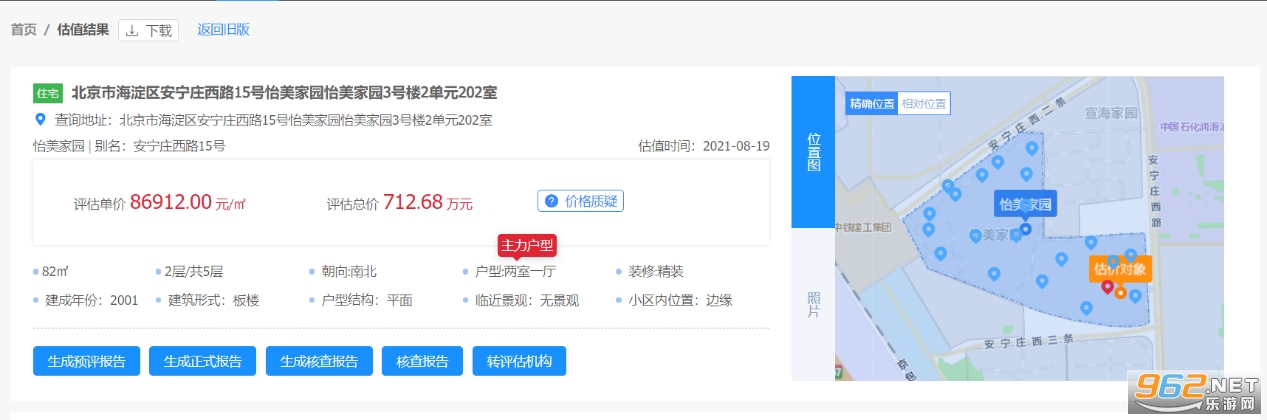This screenshot has height=420, width=1267.
Task: Follow the 返回旧版 link
Action: click(x=223, y=29)
